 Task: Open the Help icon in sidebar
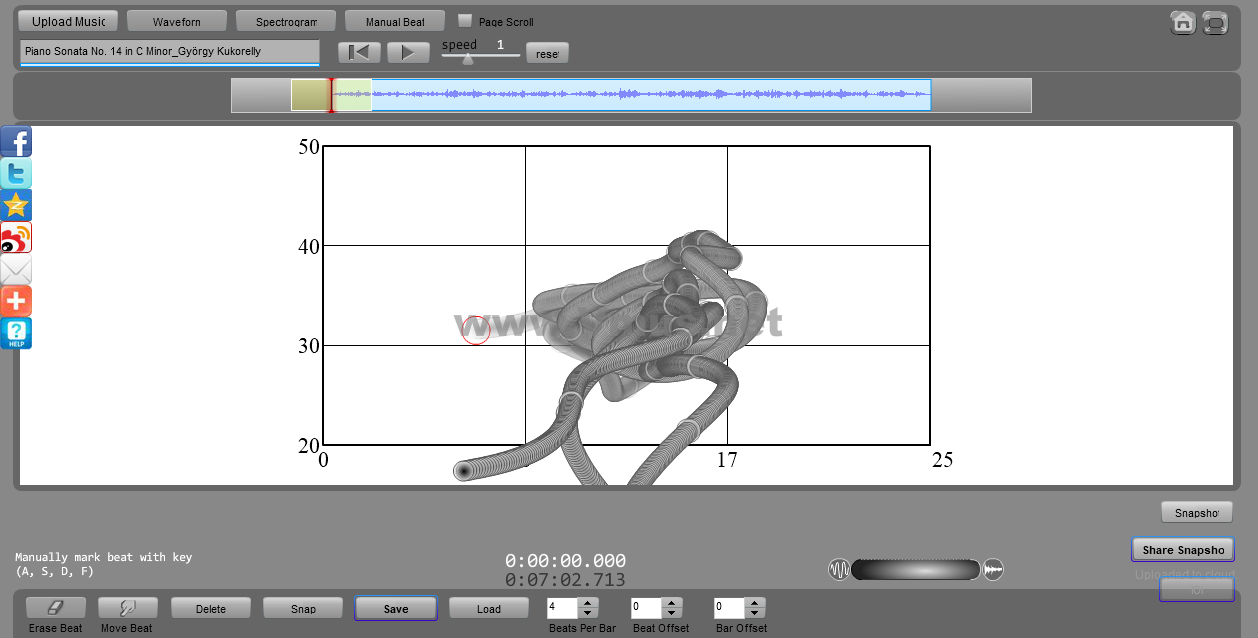click(x=16, y=333)
